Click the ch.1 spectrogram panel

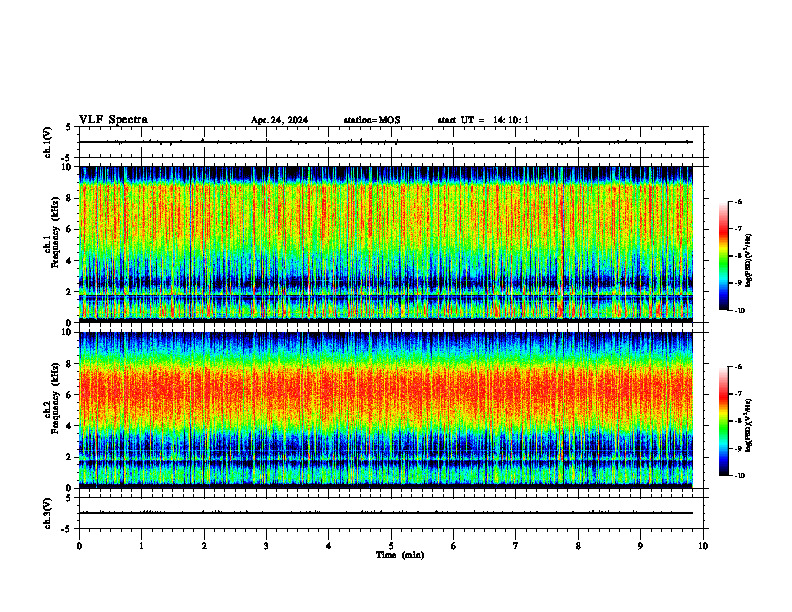click(x=386, y=244)
